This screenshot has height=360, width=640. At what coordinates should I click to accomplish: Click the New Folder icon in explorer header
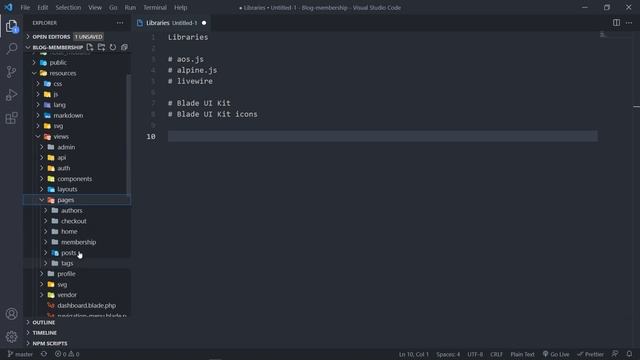[101, 47]
